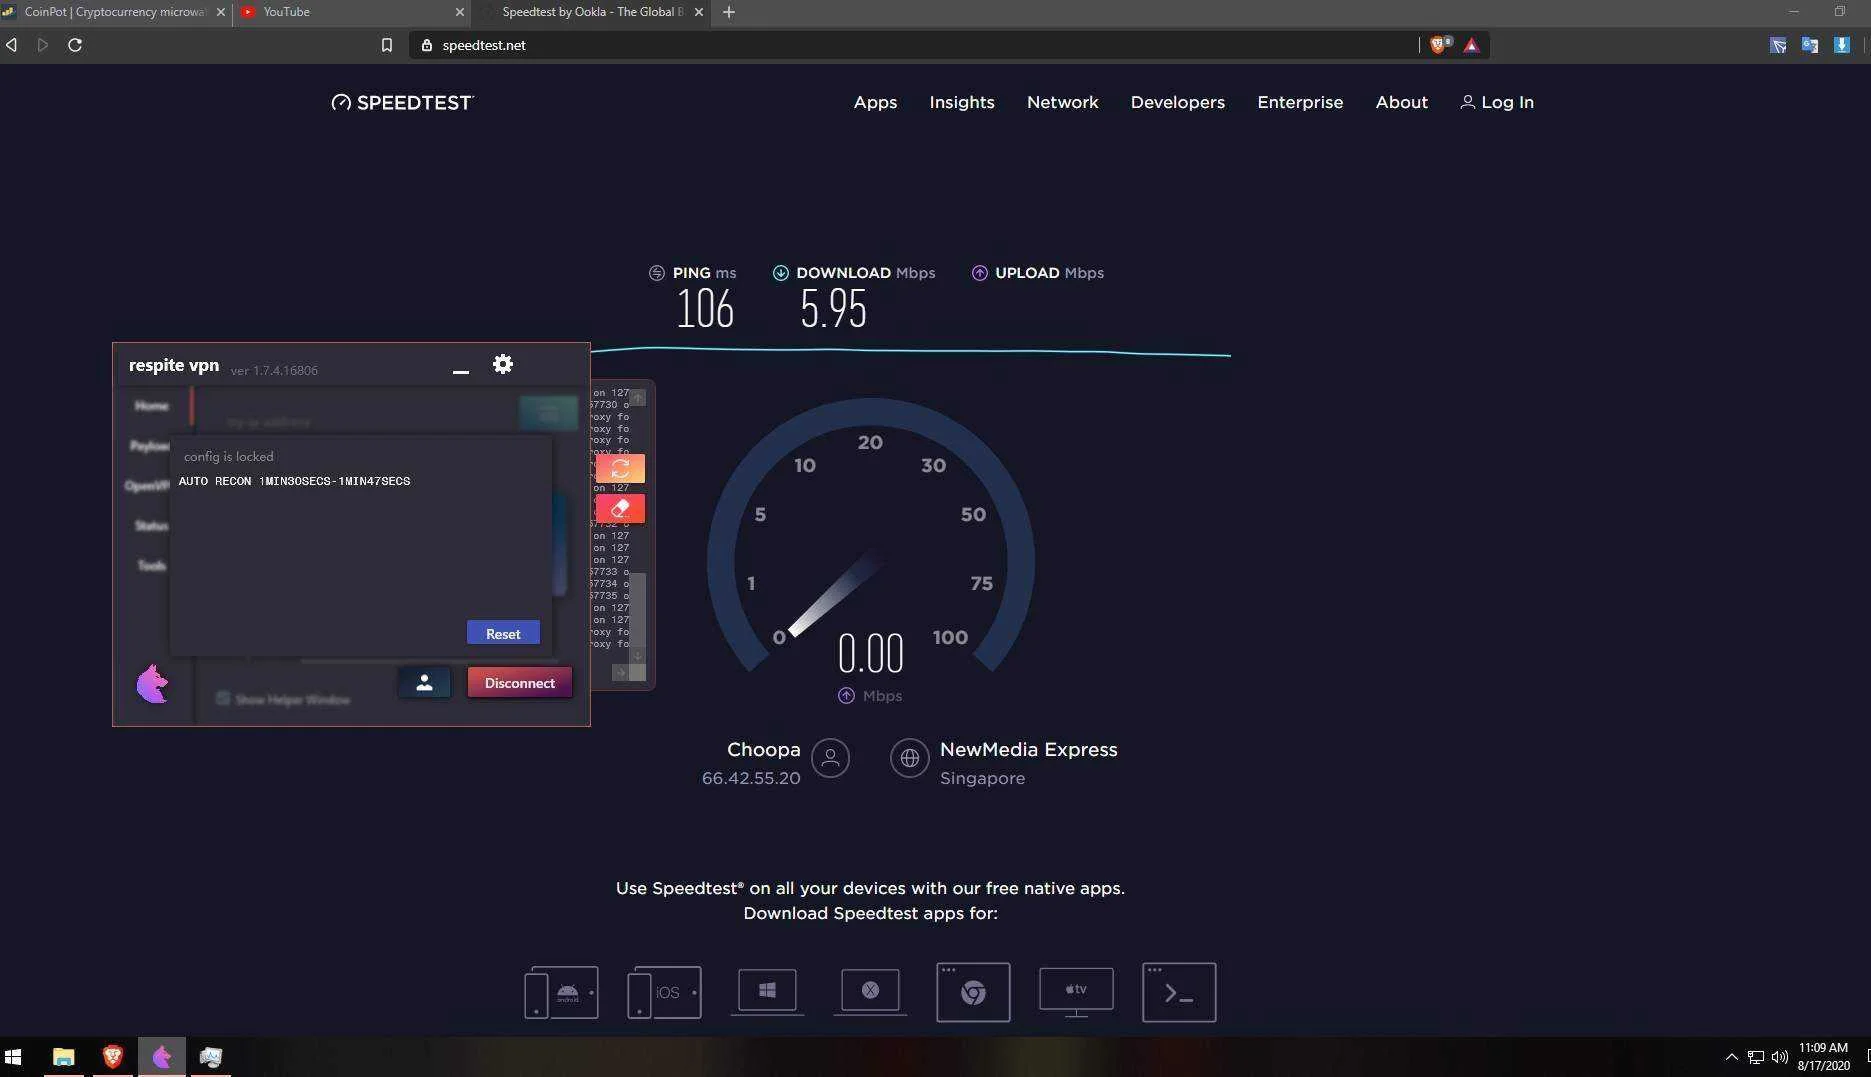
Task: Click the Choopa user profile icon
Action: pos(830,758)
